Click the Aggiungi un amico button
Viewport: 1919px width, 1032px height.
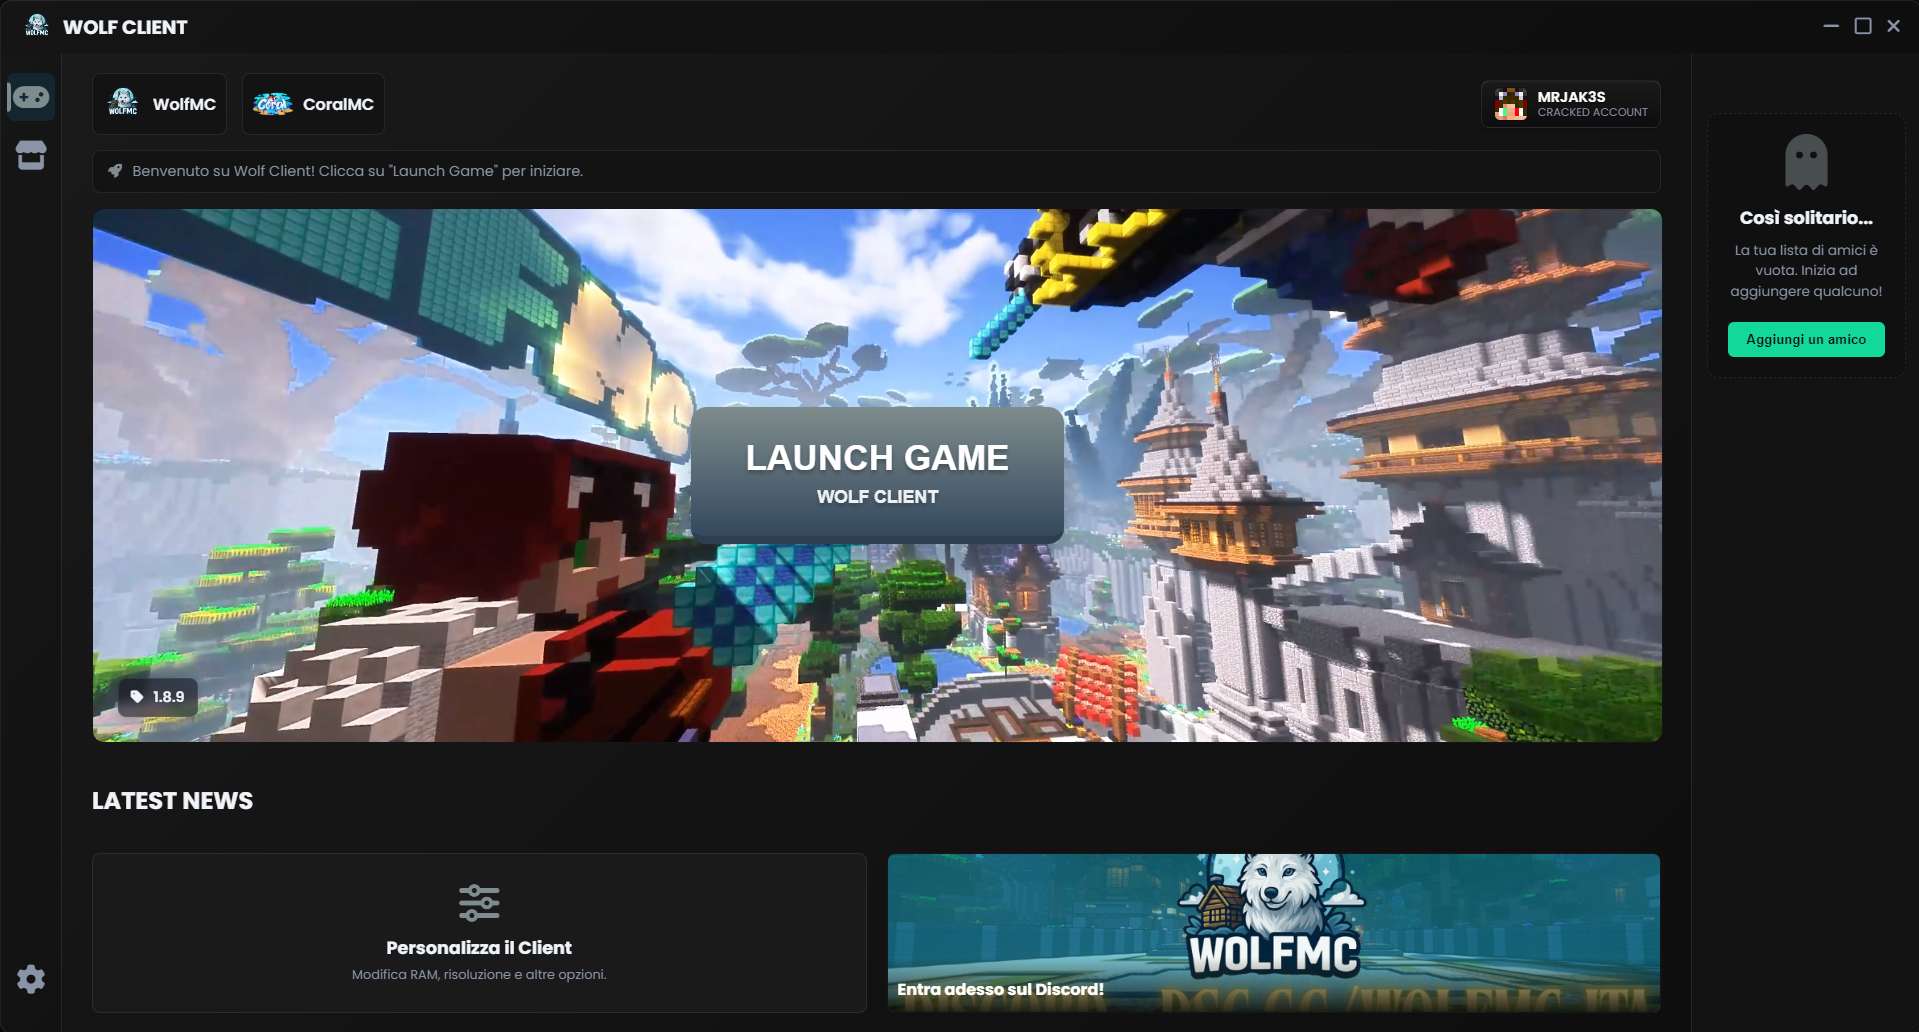tap(1806, 339)
